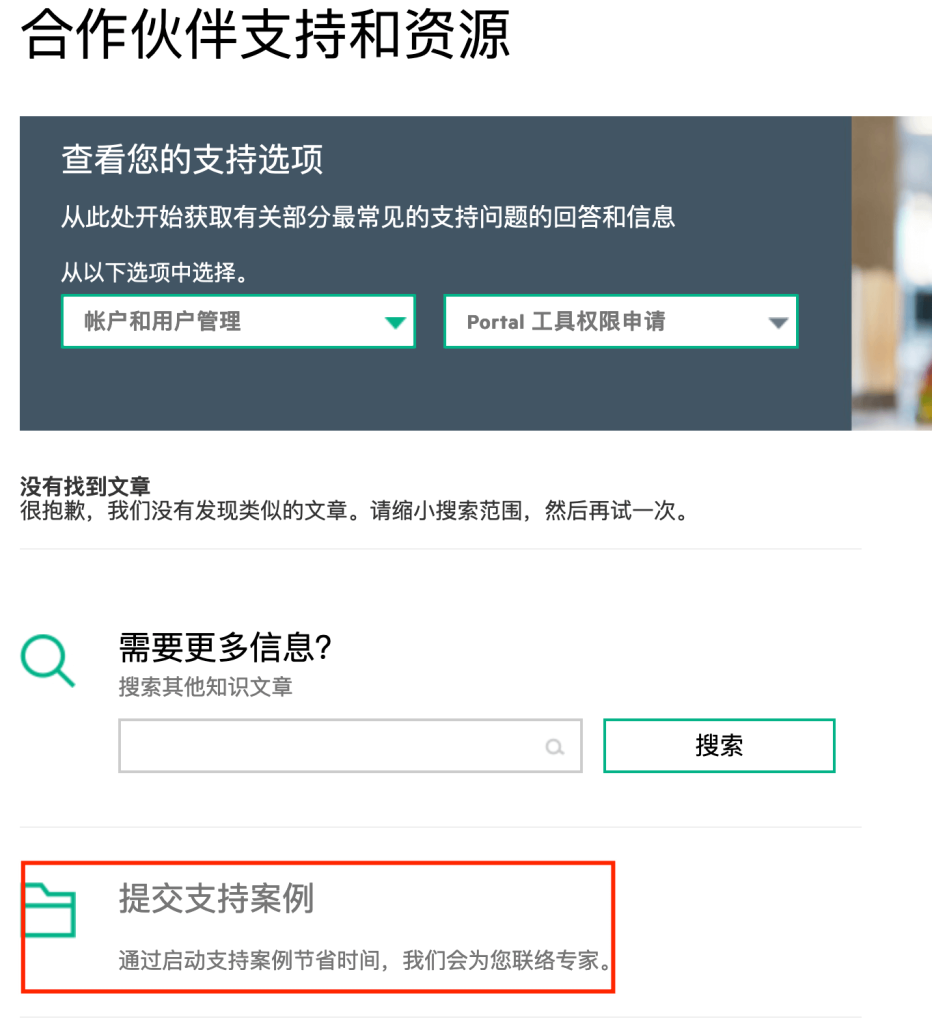Screen dimensions: 932x1024
Task: Open the 提交支持案例 heading link
Action: point(216,898)
